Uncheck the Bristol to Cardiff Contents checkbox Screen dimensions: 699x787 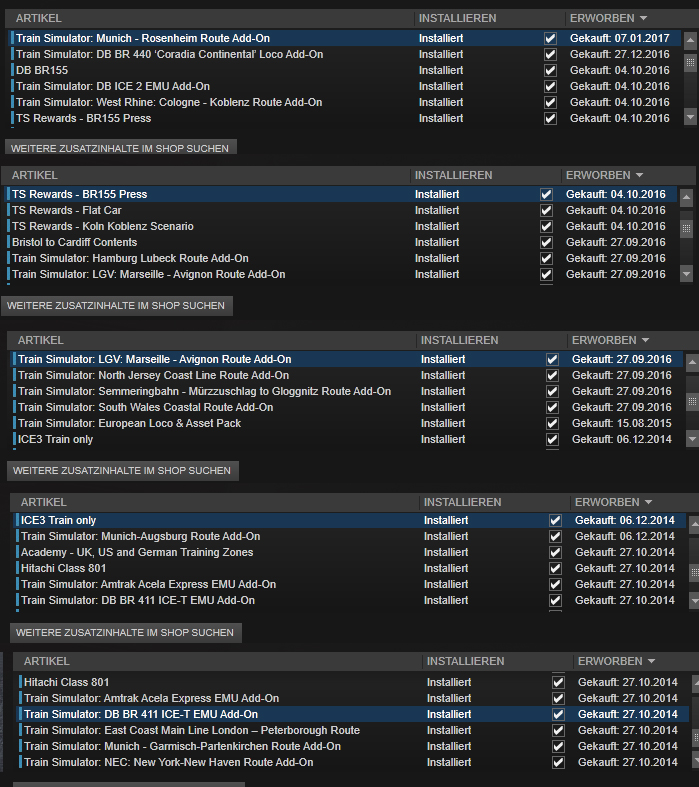tap(546, 242)
